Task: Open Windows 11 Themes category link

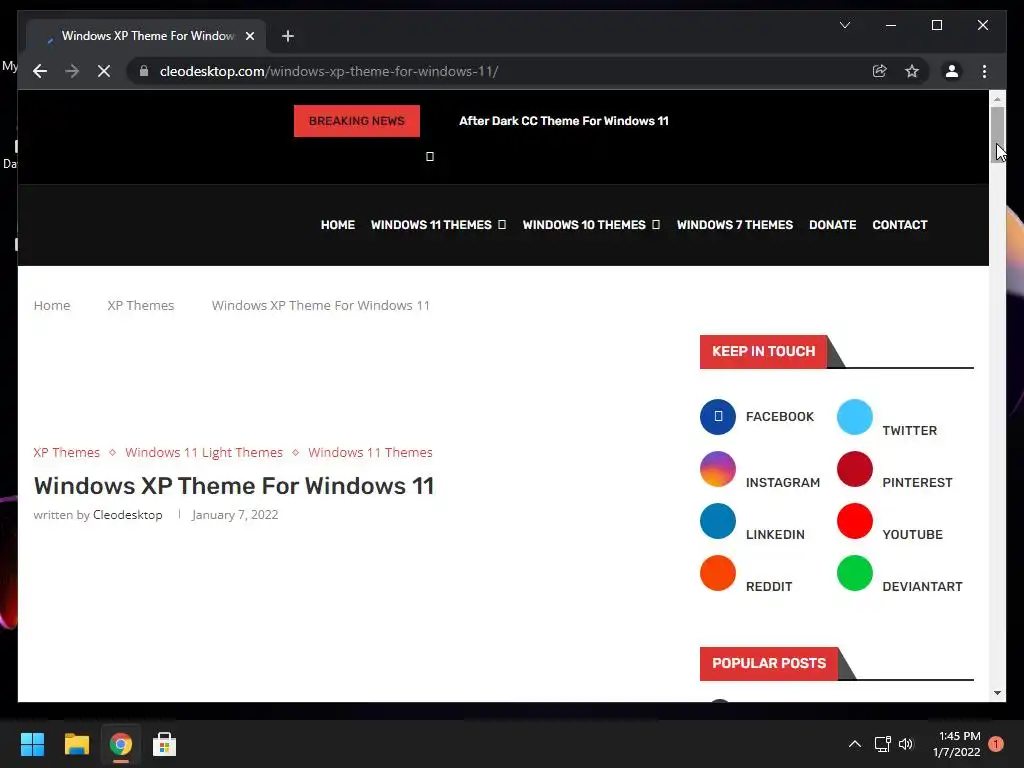Action: [370, 453]
